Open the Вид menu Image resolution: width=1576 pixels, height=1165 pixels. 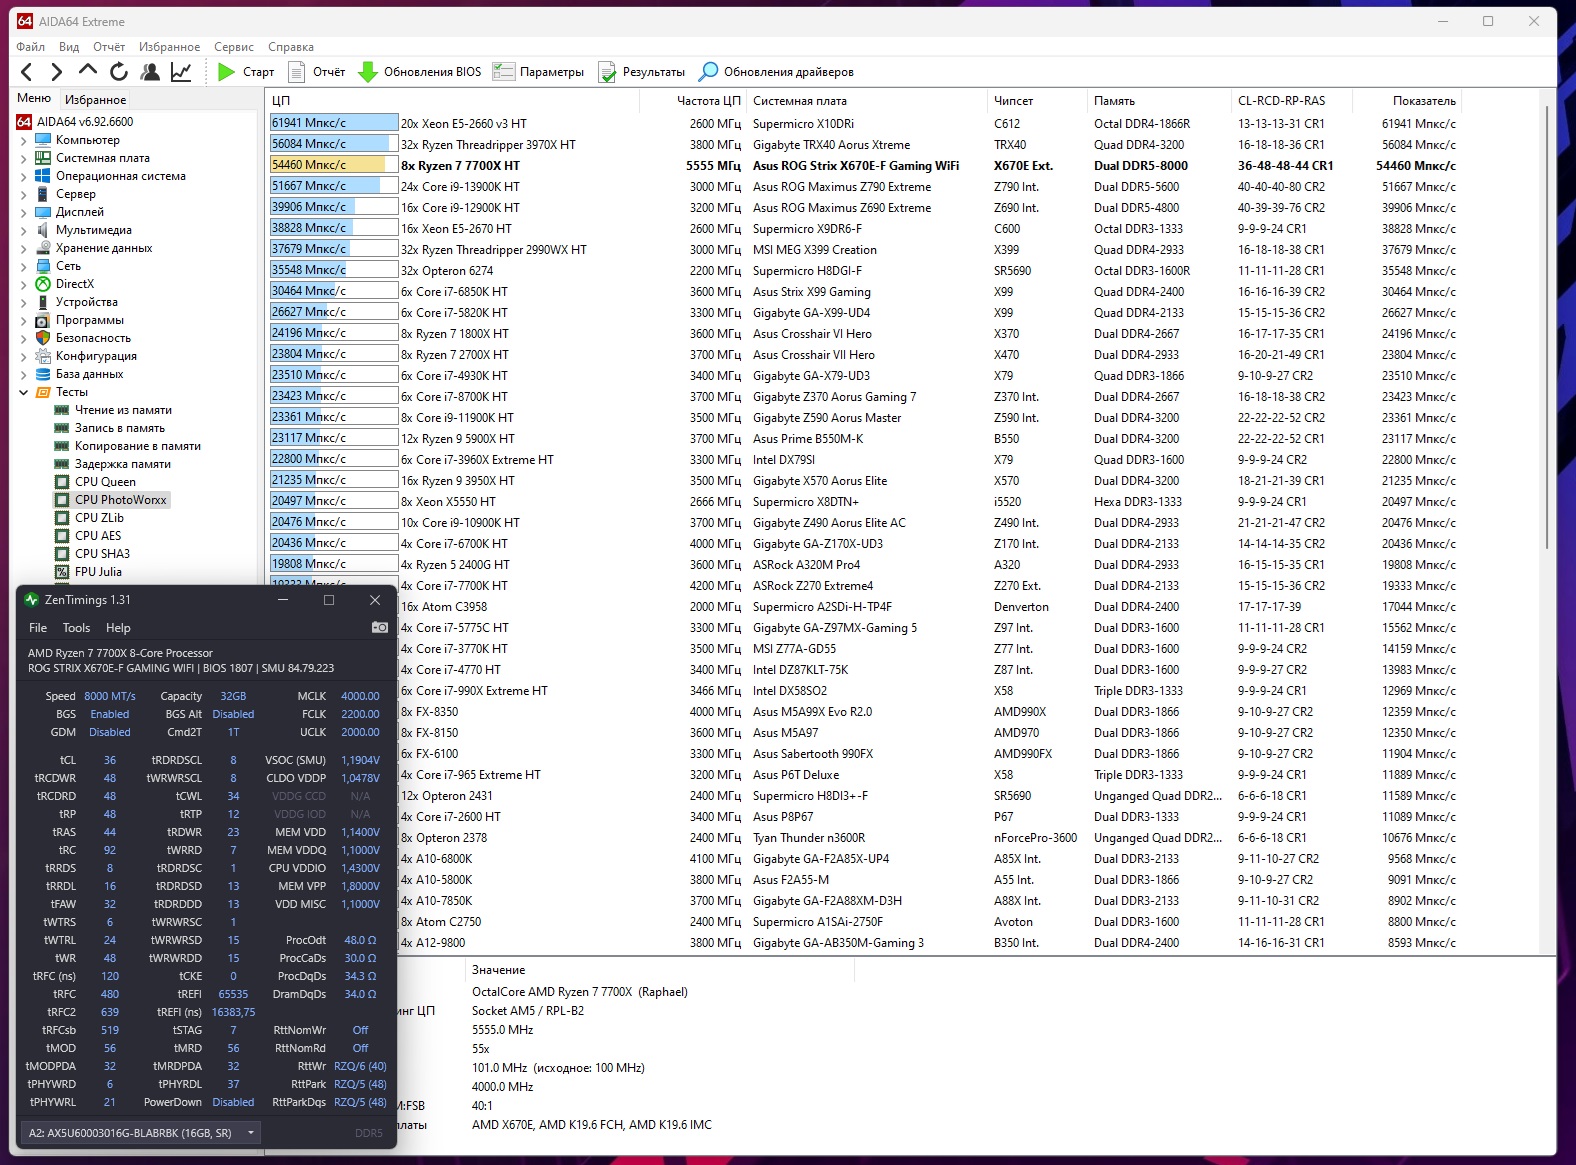pyautogui.click(x=69, y=47)
